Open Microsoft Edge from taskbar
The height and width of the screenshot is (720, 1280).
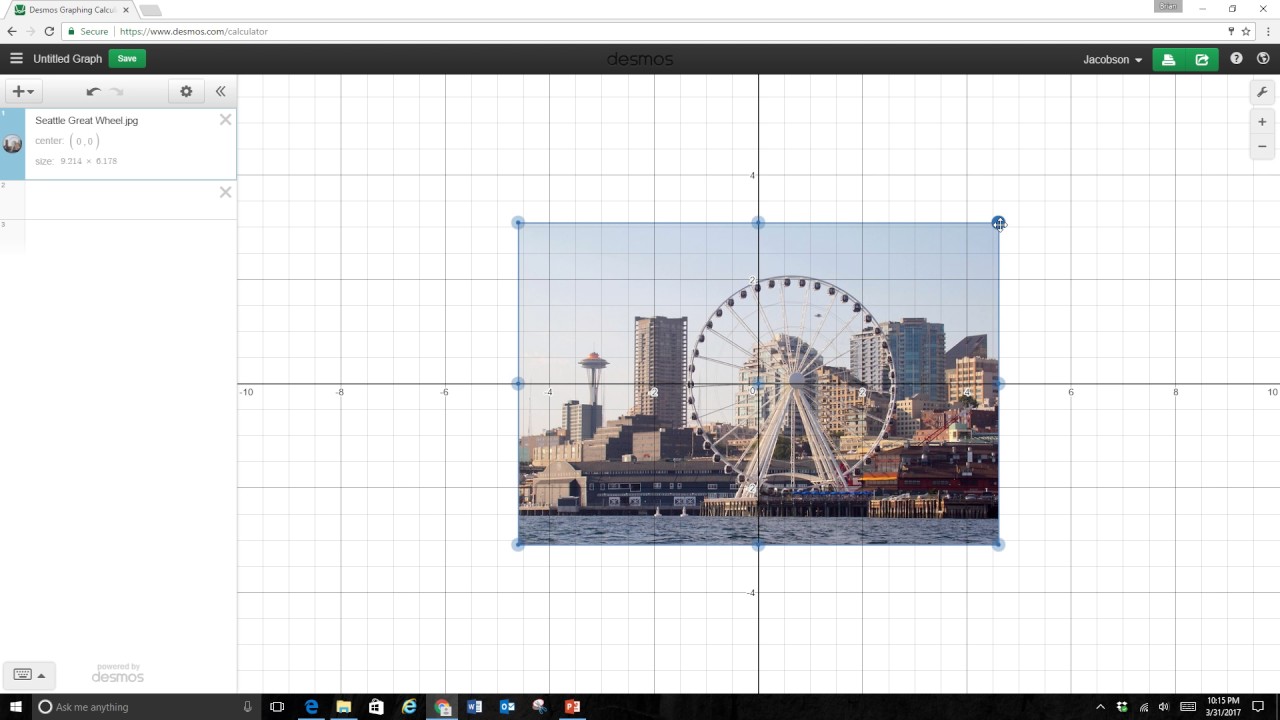tap(311, 707)
